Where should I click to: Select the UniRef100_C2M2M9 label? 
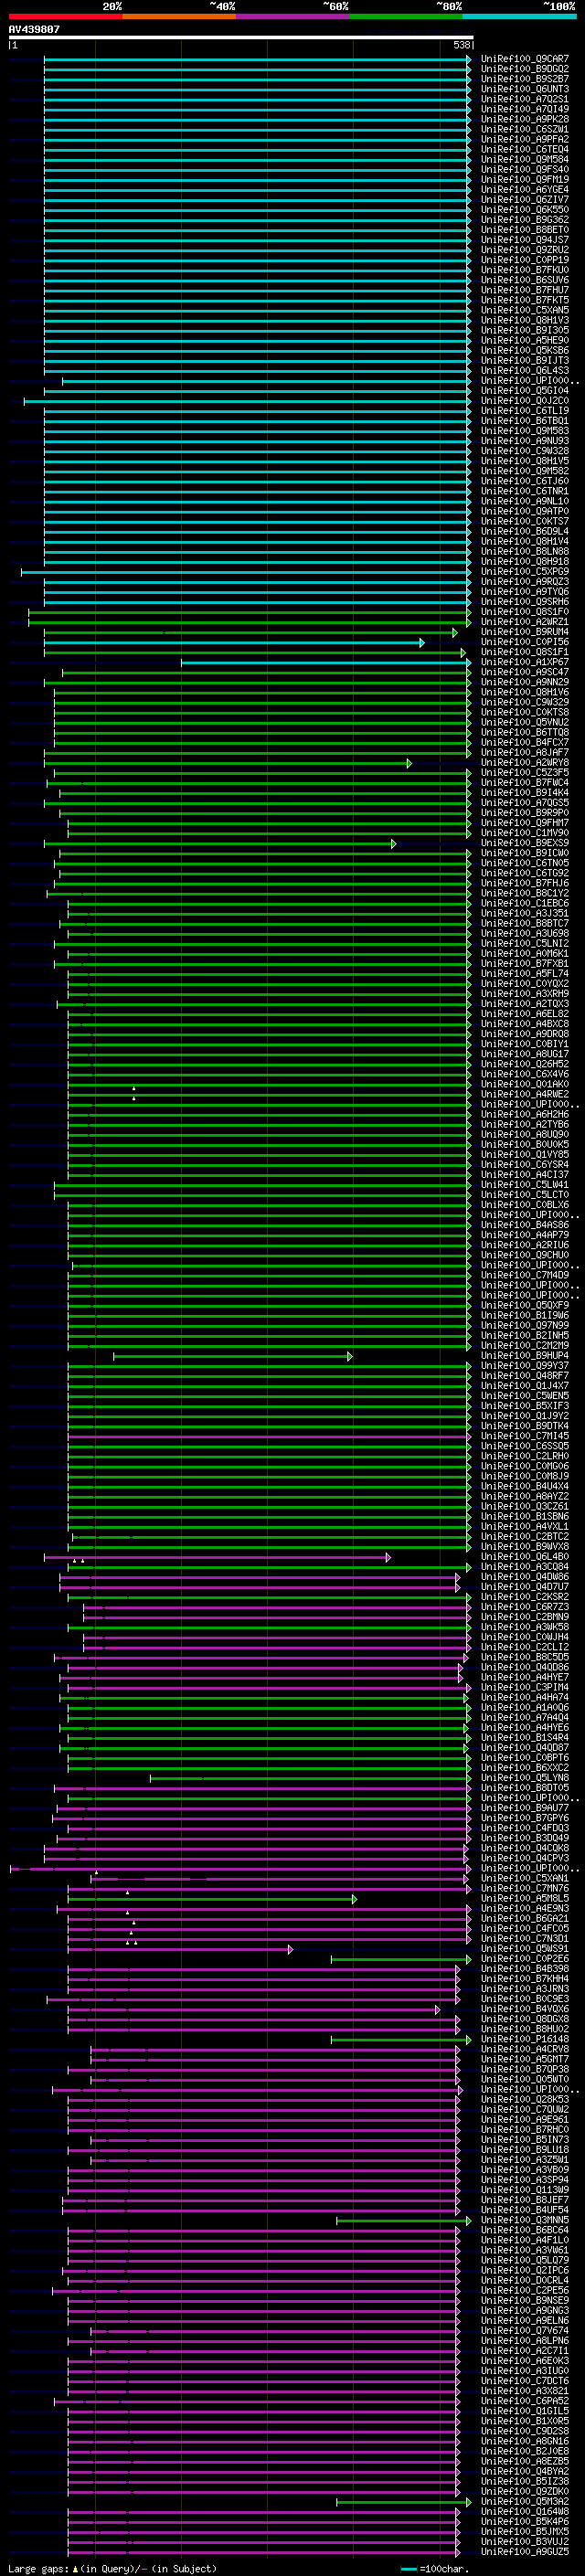tap(525, 1346)
